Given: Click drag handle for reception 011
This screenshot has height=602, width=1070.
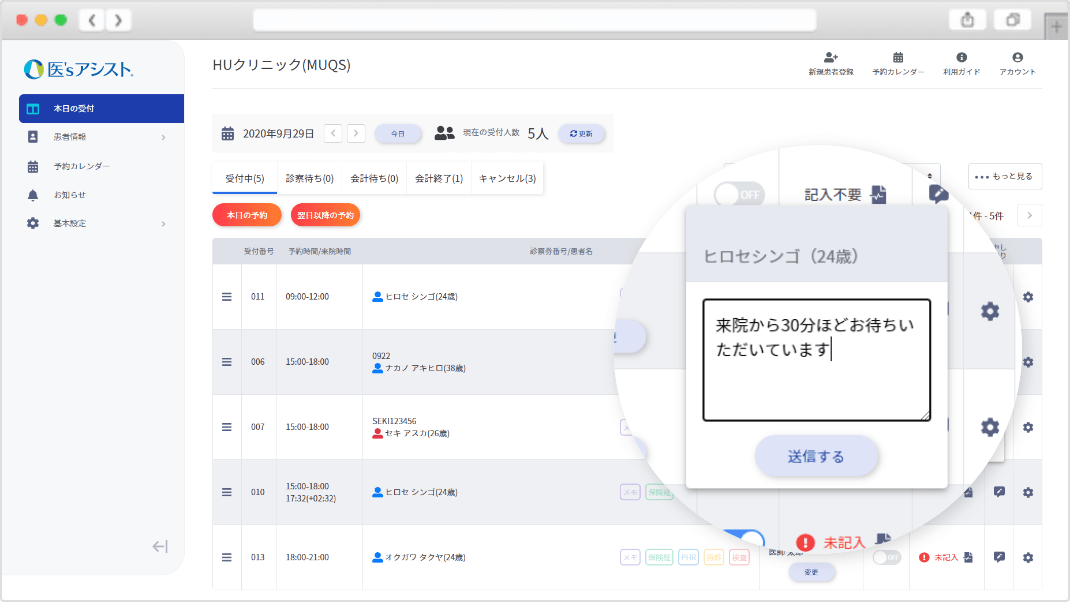Looking at the screenshot, I should (227, 297).
